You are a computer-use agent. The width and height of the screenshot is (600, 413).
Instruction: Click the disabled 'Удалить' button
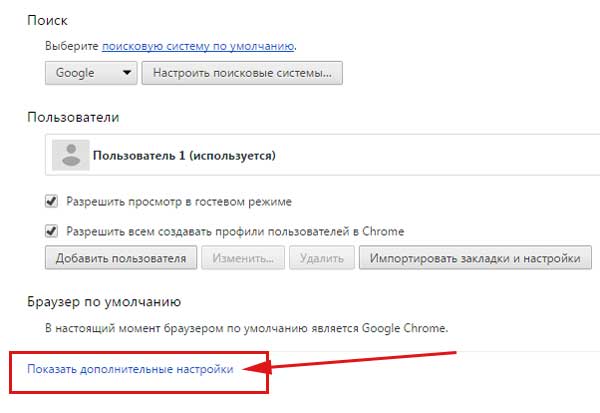[319, 259]
